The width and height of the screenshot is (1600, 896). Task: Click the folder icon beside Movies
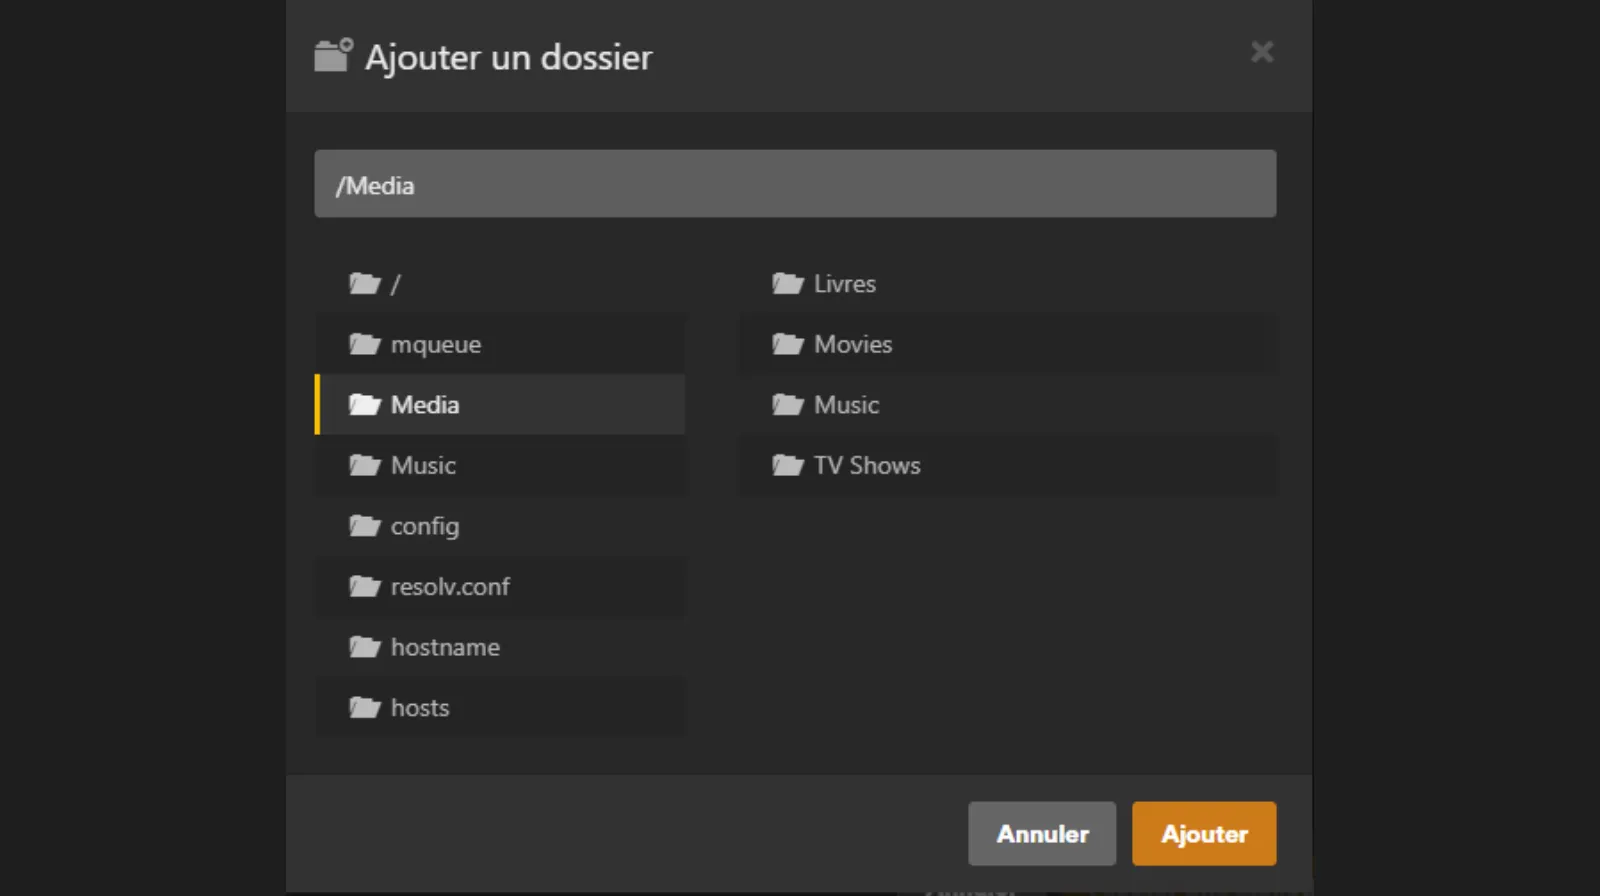coord(787,345)
